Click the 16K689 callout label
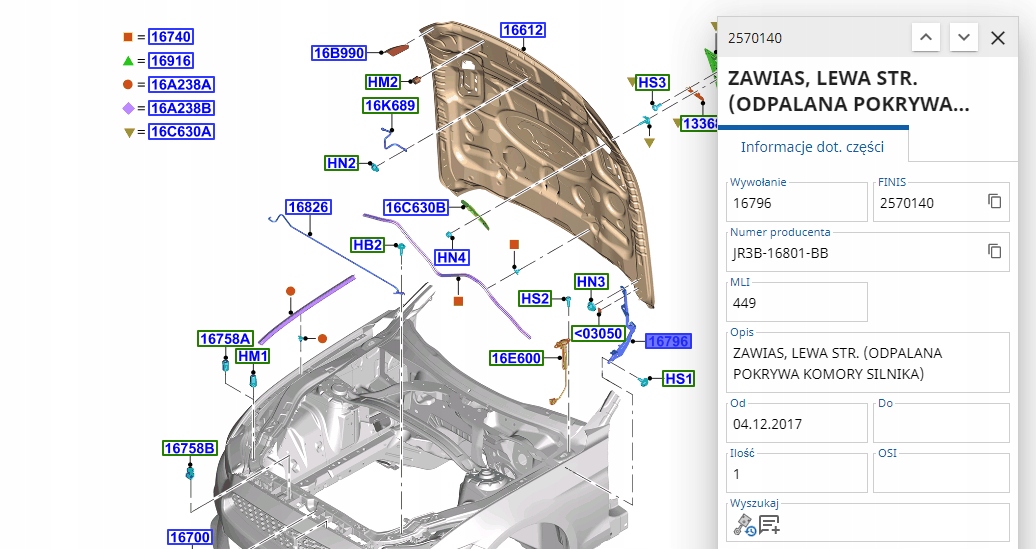This screenshot has width=1036, height=549. point(390,105)
